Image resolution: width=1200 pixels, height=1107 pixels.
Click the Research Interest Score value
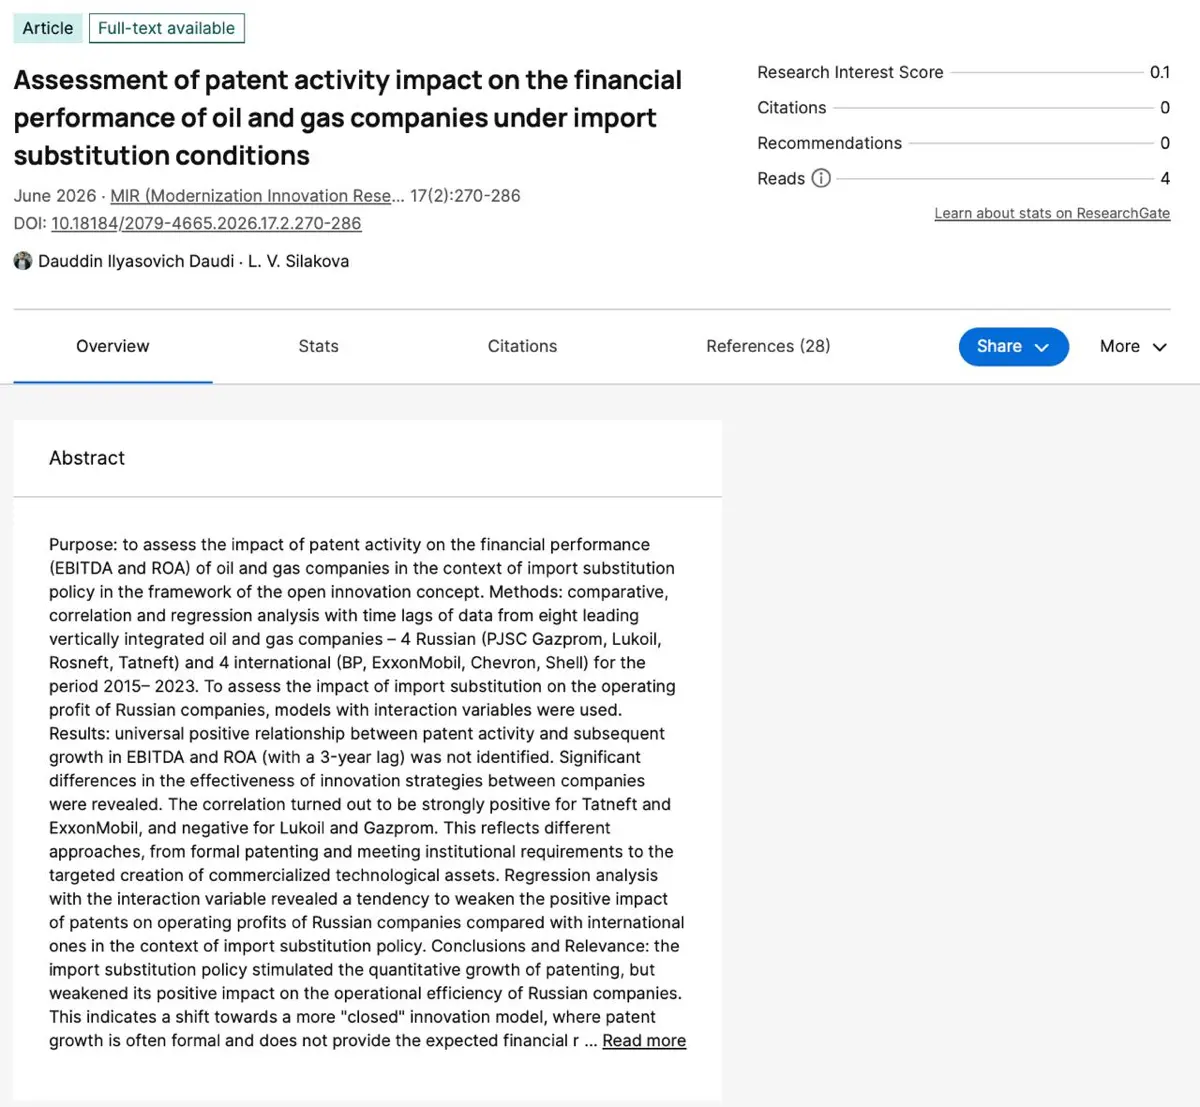coord(1160,72)
